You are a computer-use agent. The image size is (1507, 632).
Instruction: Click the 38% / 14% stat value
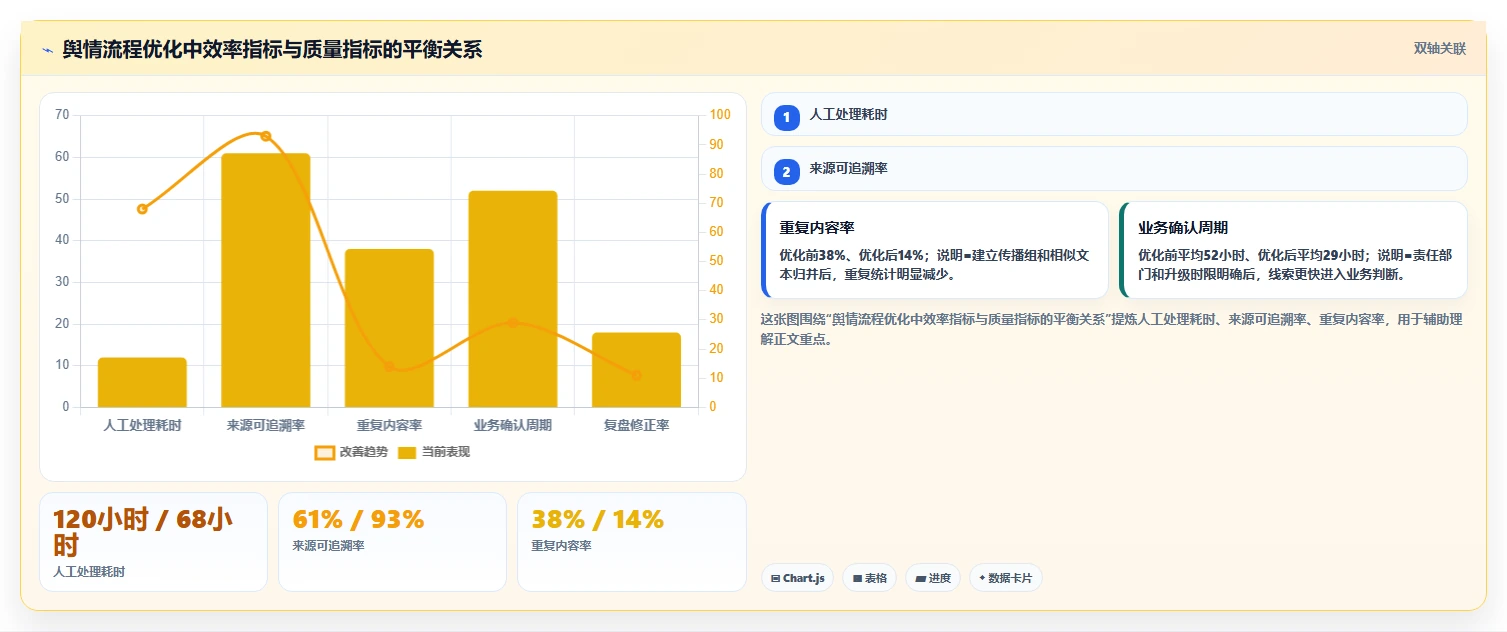click(x=597, y=519)
